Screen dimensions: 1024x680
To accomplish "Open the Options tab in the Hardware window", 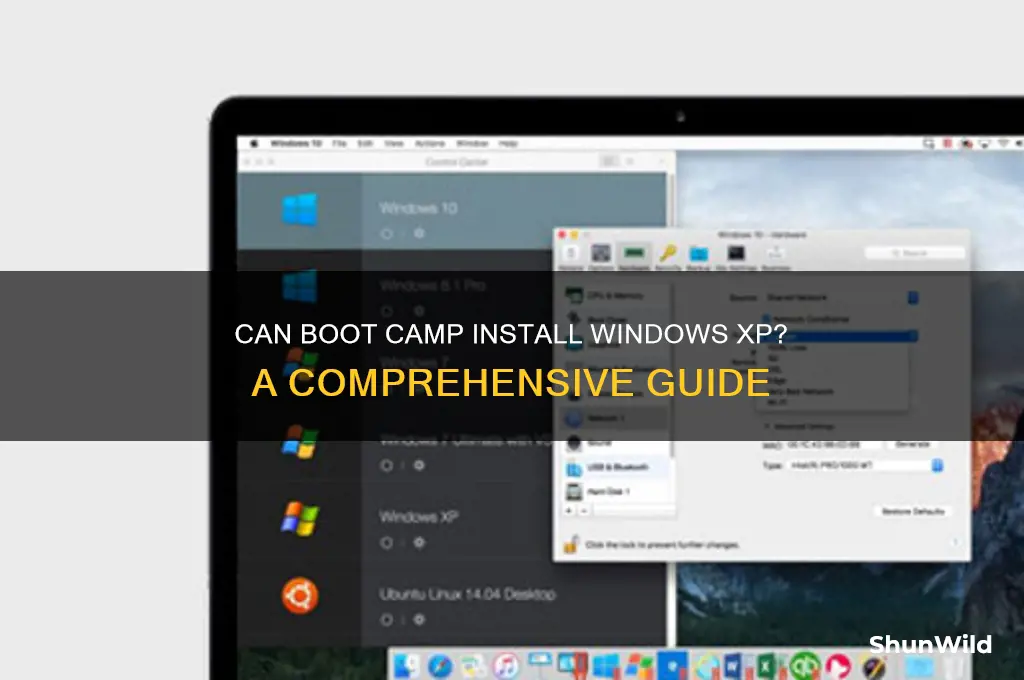I will [x=601, y=257].
